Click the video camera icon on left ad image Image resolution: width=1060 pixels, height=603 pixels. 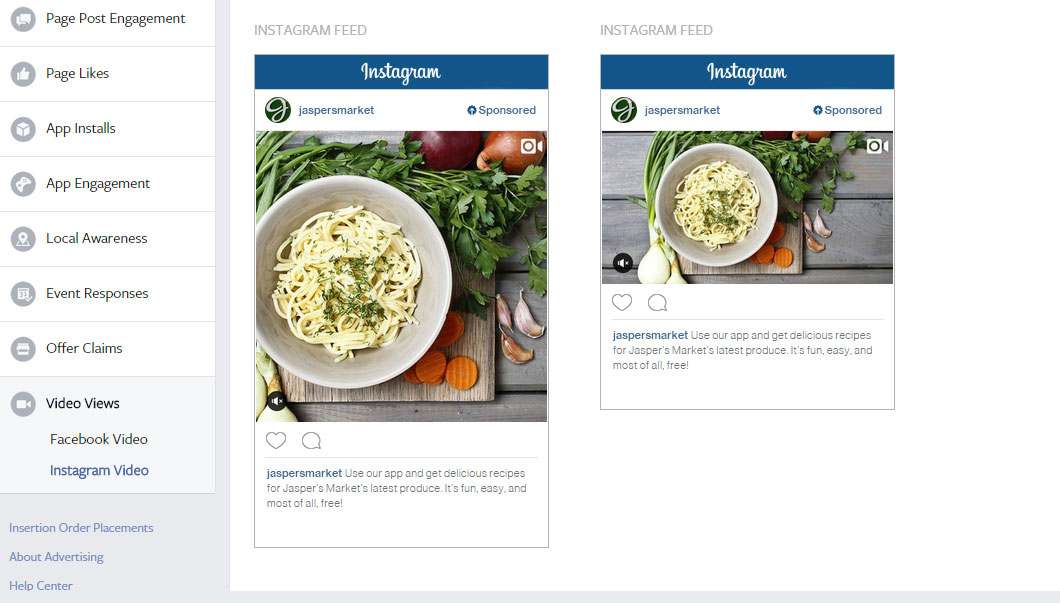531,146
